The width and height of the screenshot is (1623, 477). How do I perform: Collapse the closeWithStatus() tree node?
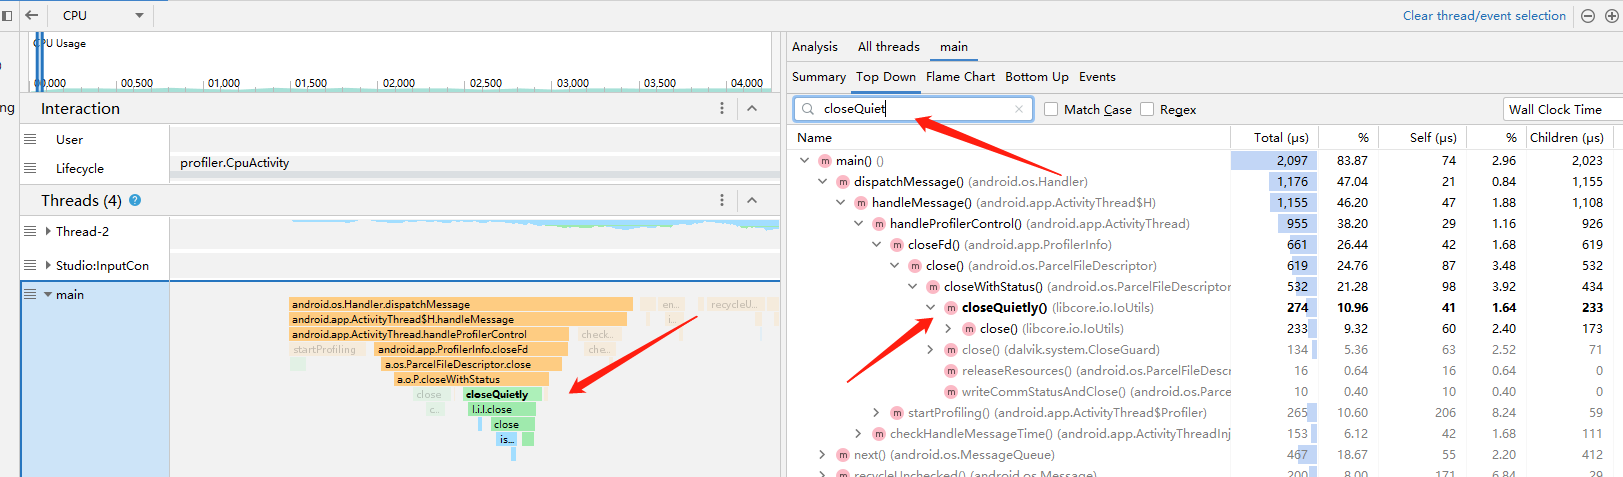[x=912, y=286]
